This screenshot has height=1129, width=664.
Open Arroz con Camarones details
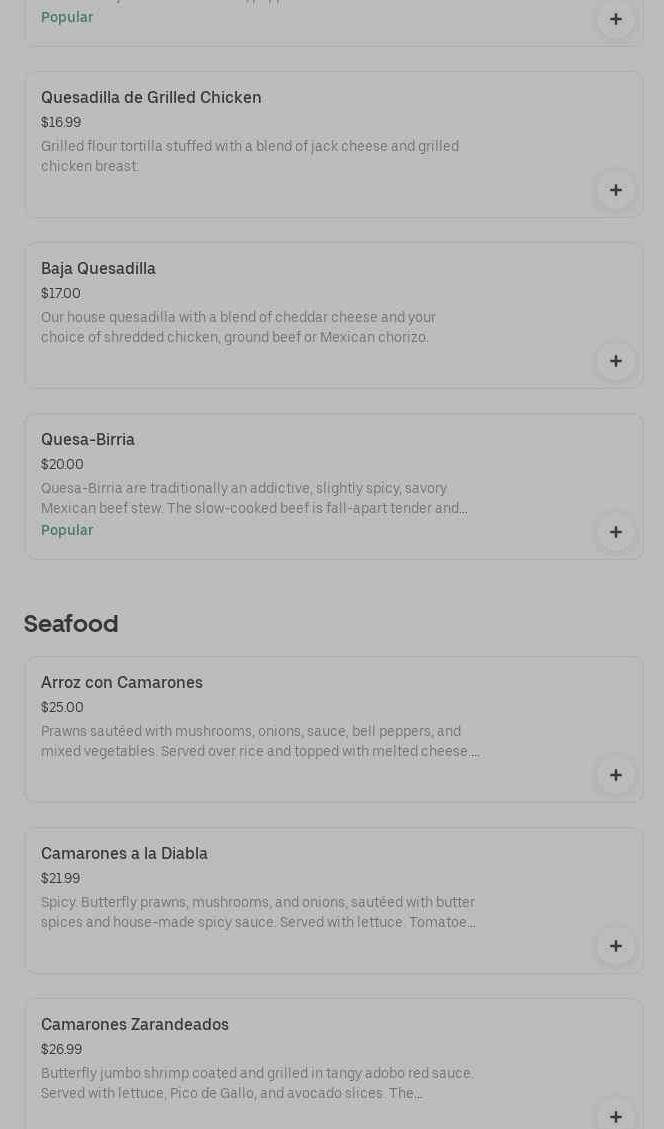pos(122,683)
